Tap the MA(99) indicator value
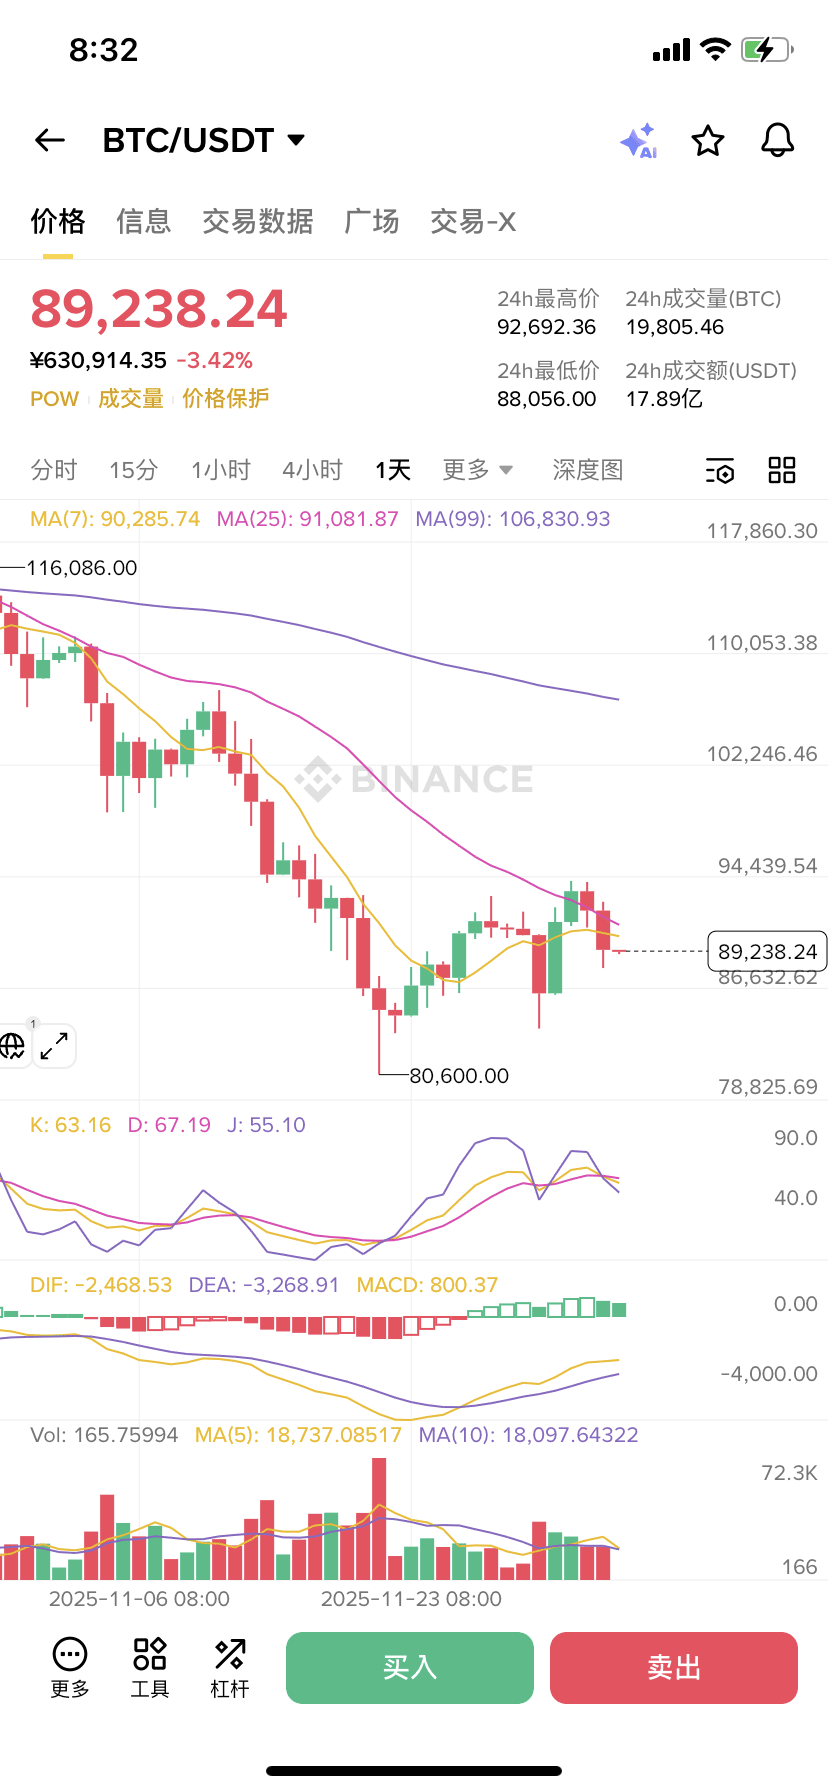The image size is (828, 1792). [x=513, y=519]
